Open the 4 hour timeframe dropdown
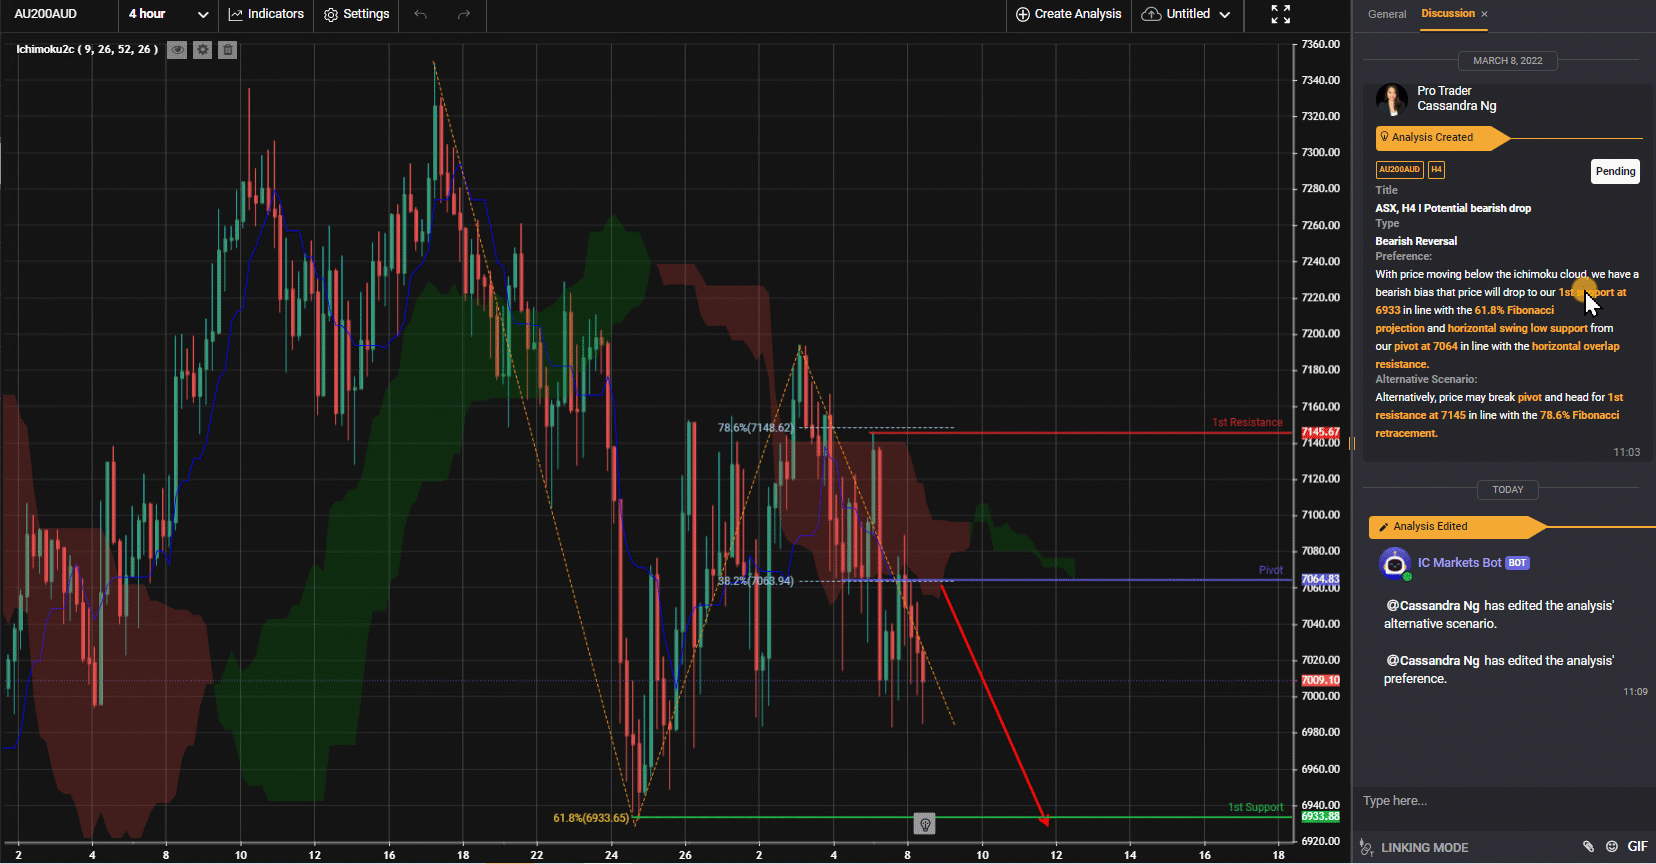This screenshot has width=1656, height=864. [x=168, y=14]
